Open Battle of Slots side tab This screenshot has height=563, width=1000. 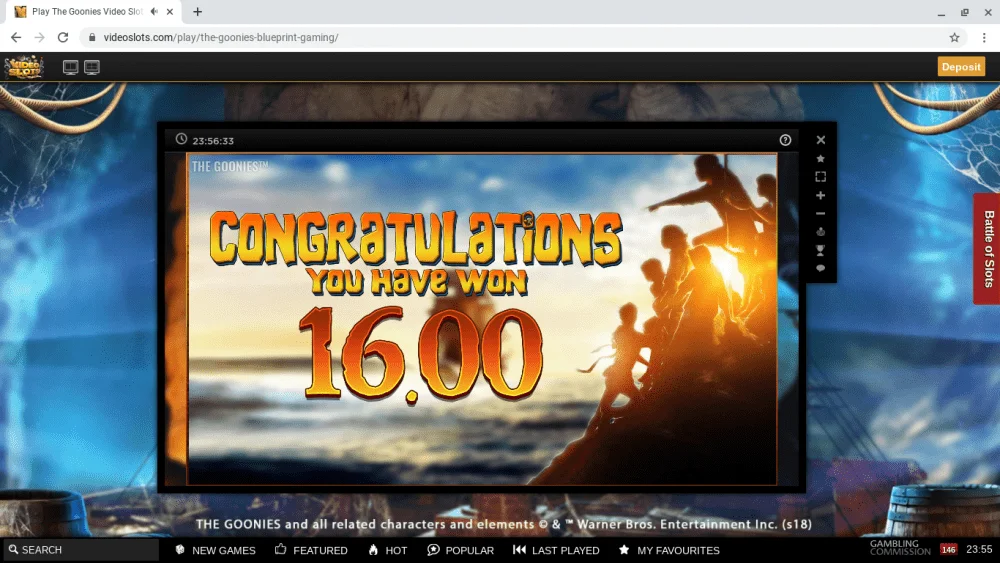(987, 249)
